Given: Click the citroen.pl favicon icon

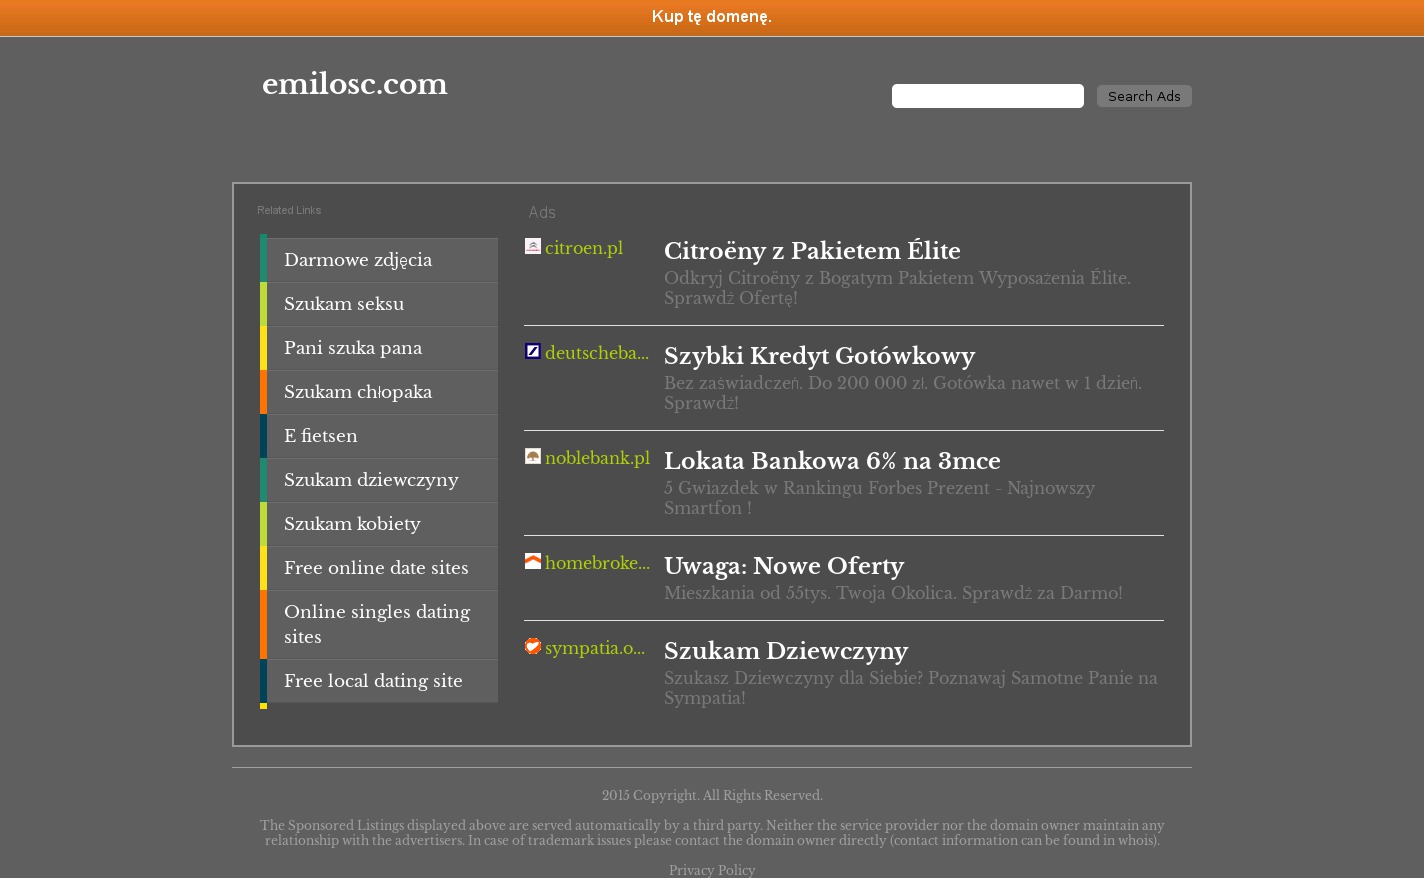Looking at the screenshot, I should [x=533, y=246].
